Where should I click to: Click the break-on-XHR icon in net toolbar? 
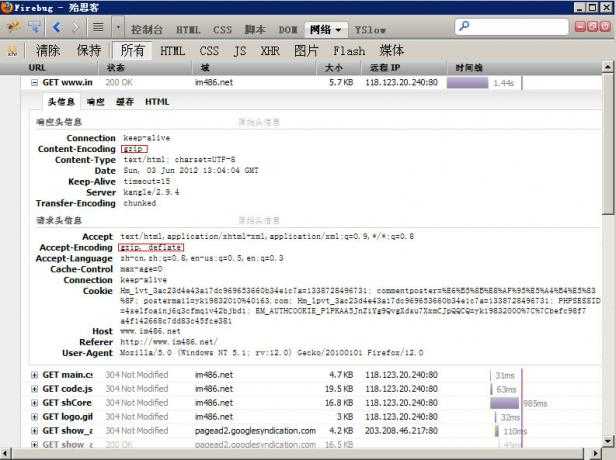click(x=13, y=51)
